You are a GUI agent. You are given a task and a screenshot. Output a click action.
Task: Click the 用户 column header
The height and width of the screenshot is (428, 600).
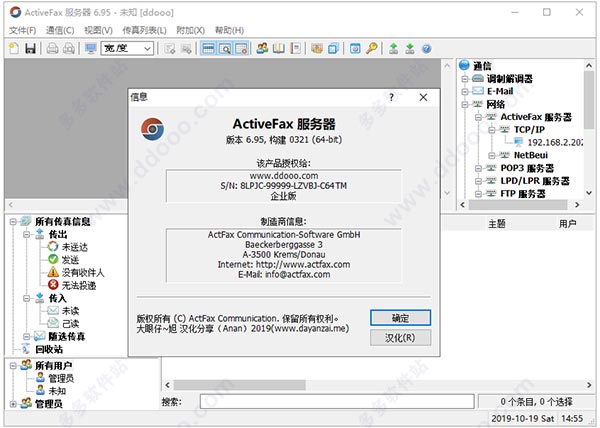[x=567, y=223]
